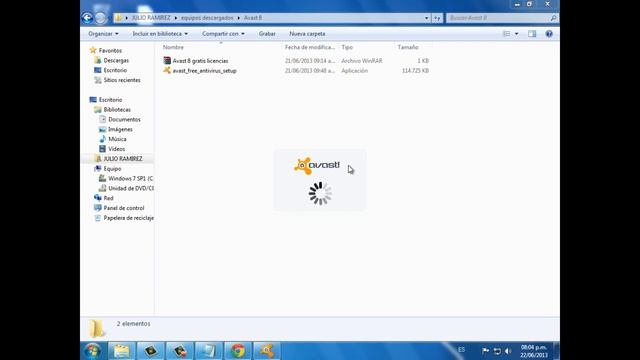Open the Windows Start button

pyautogui.click(x=93, y=351)
